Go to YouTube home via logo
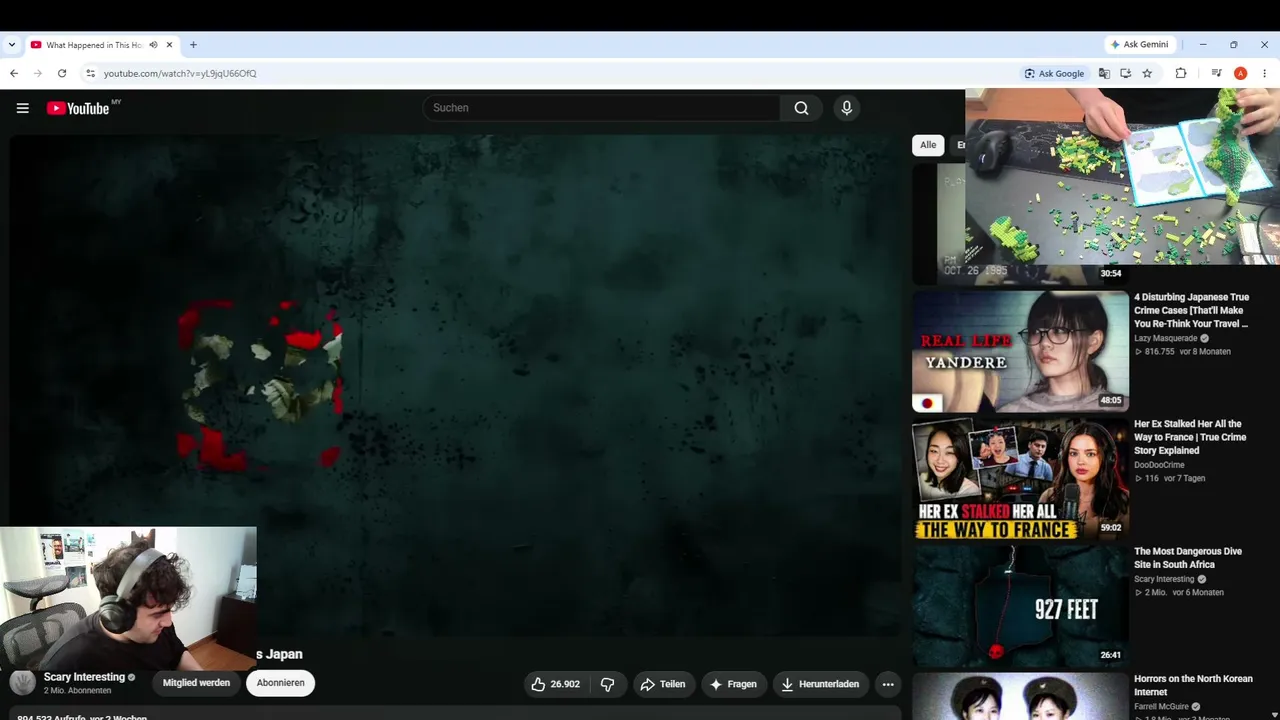This screenshot has height=720, width=1280. click(79, 108)
